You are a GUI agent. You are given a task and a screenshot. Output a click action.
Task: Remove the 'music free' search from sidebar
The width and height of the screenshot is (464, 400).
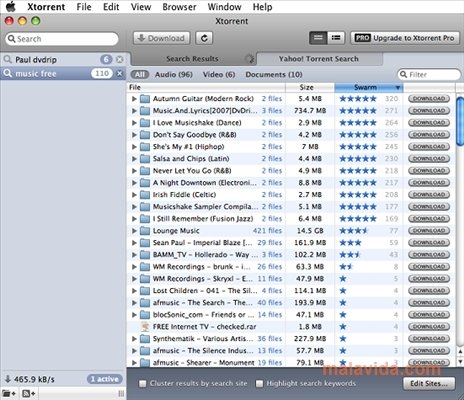[x=119, y=73]
